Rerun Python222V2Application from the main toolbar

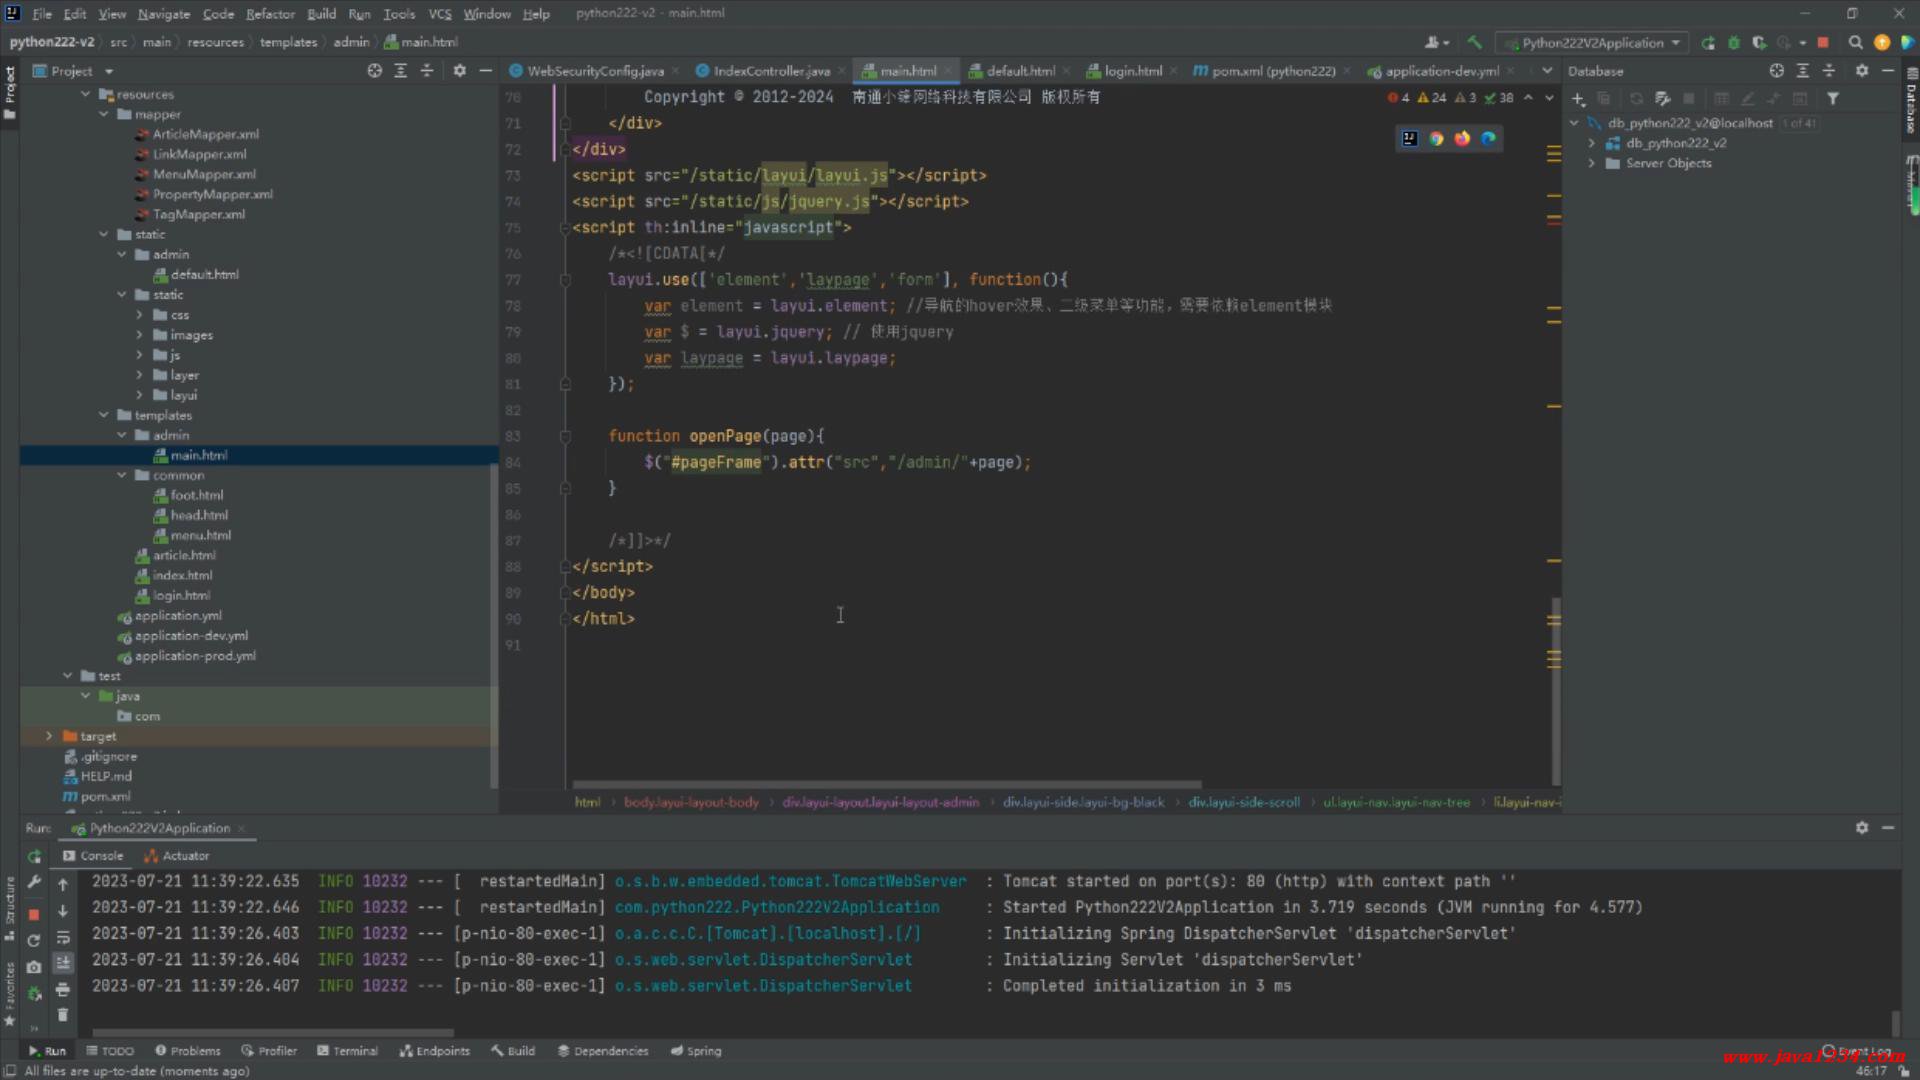click(1708, 42)
